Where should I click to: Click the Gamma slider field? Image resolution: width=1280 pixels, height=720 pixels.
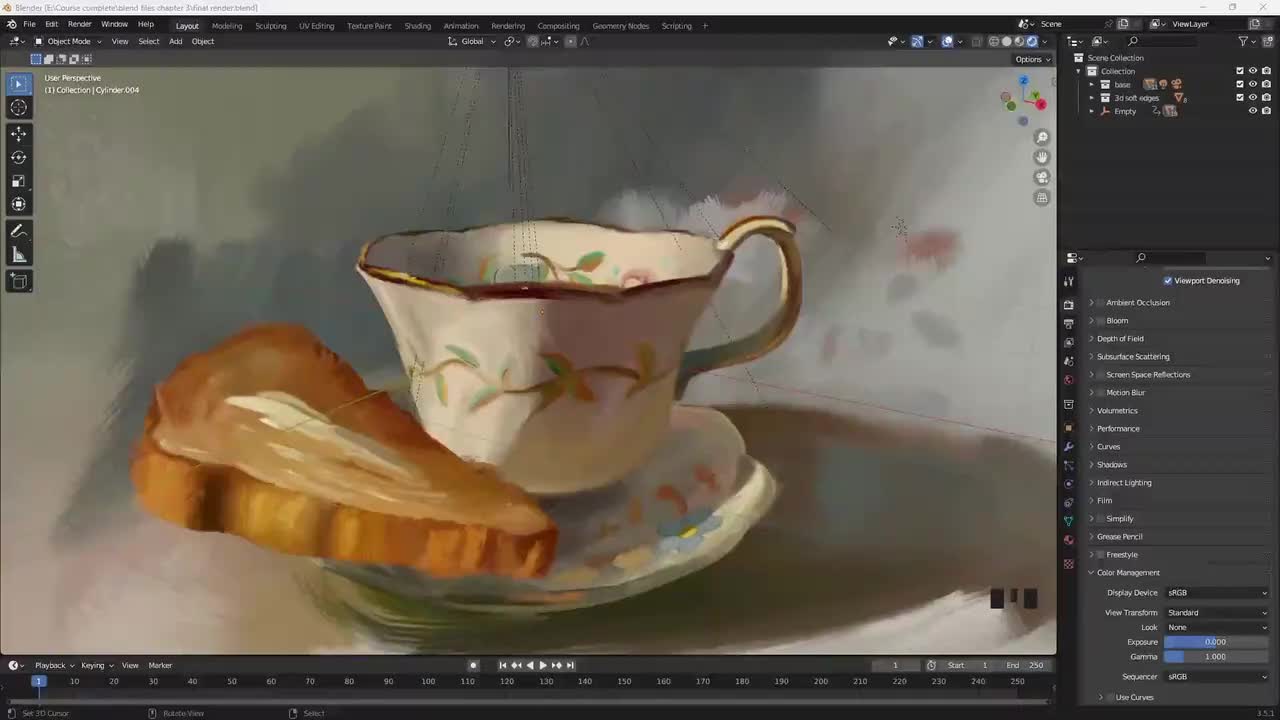(1216, 657)
